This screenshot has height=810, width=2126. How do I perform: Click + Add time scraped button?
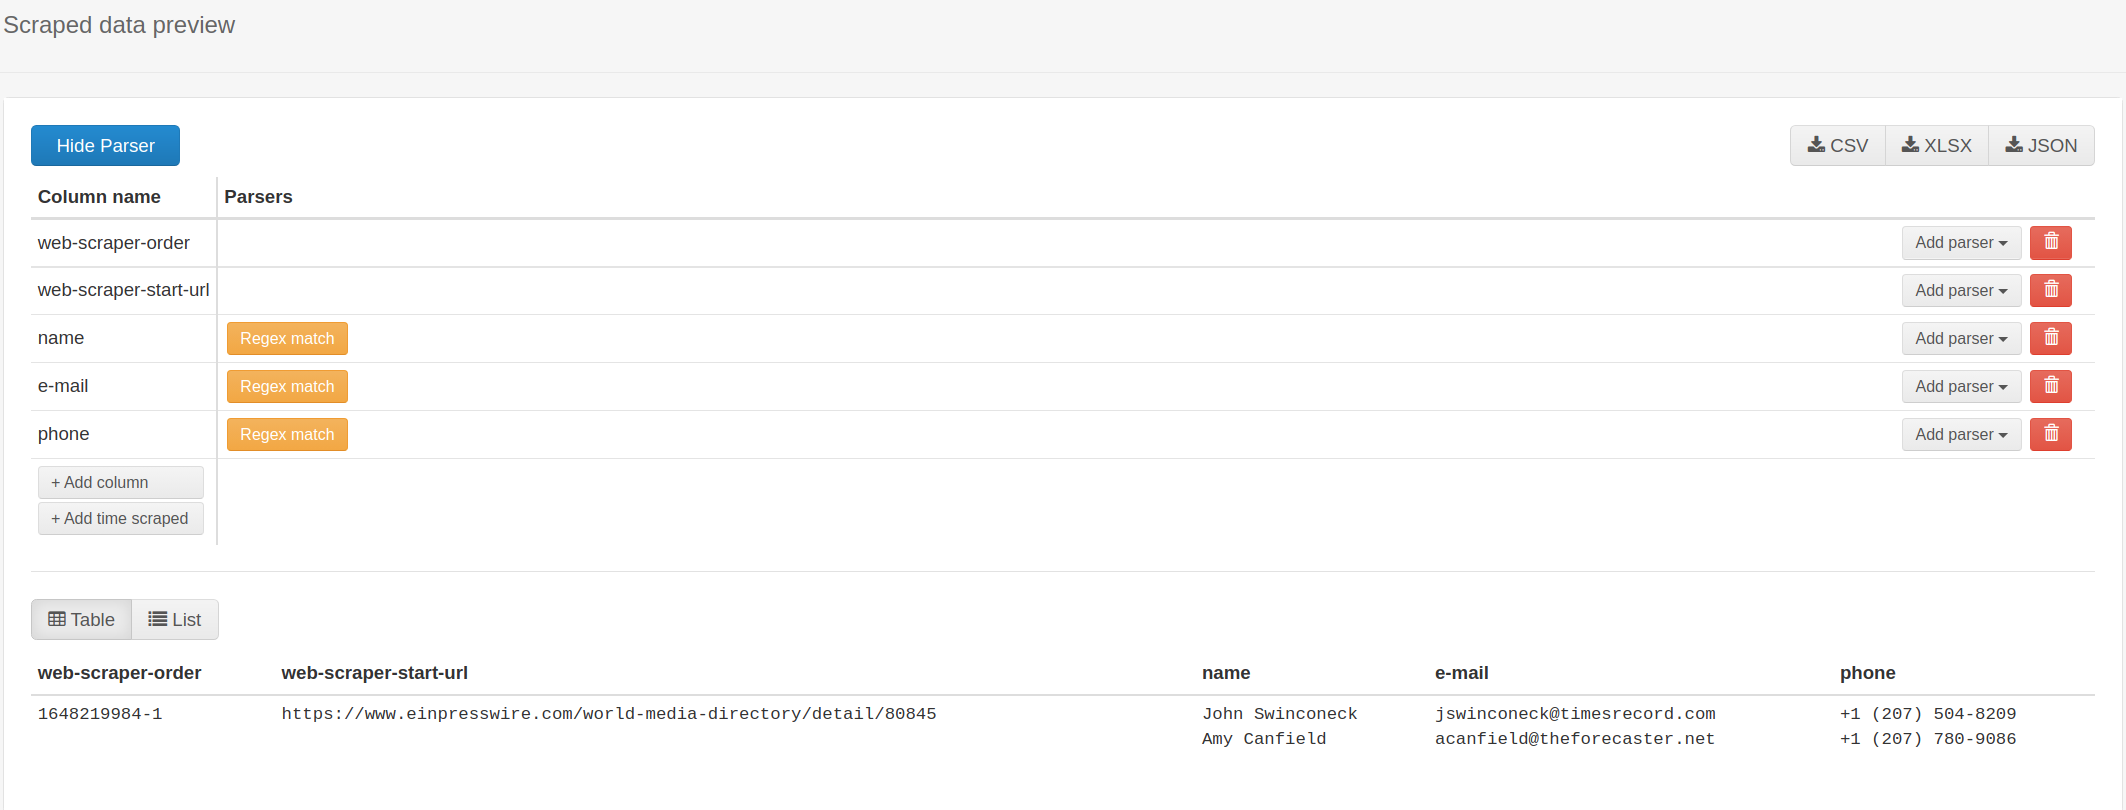point(120,519)
